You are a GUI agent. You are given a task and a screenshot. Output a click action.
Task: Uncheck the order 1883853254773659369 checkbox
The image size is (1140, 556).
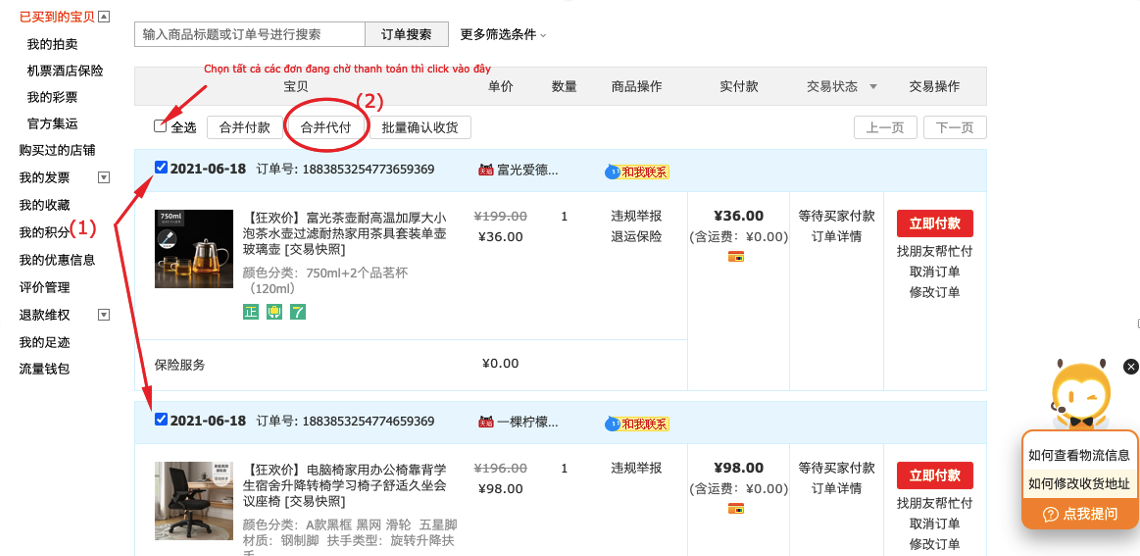point(161,168)
